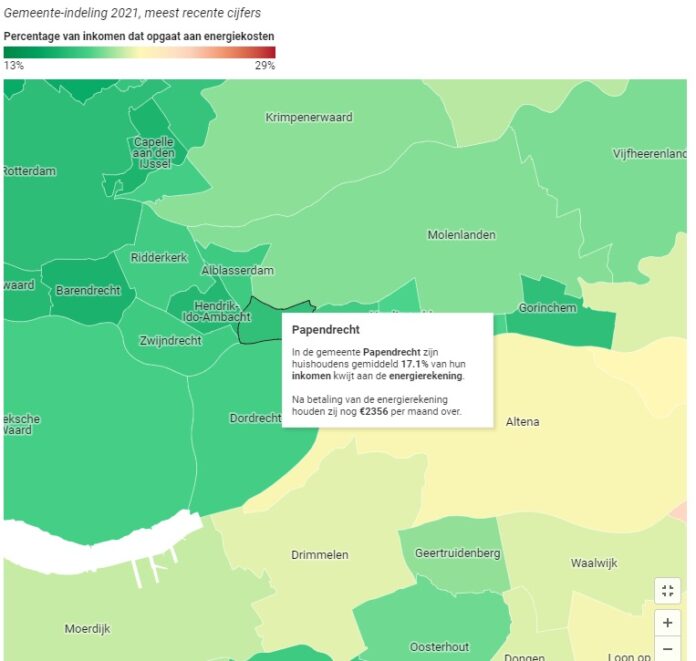Click the Gorinchem area
Image resolution: width=696 pixels, height=661 pixels.
pyautogui.click(x=548, y=308)
